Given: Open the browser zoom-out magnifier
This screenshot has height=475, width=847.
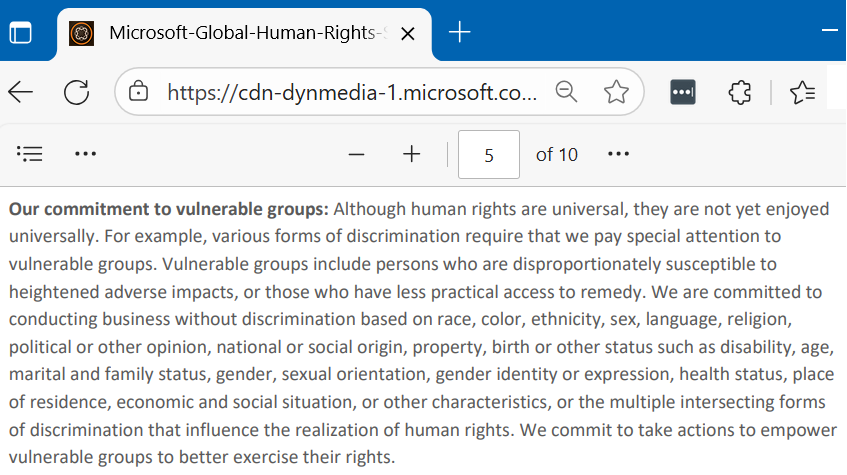Looking at the screenshot, I should (566, 91).
